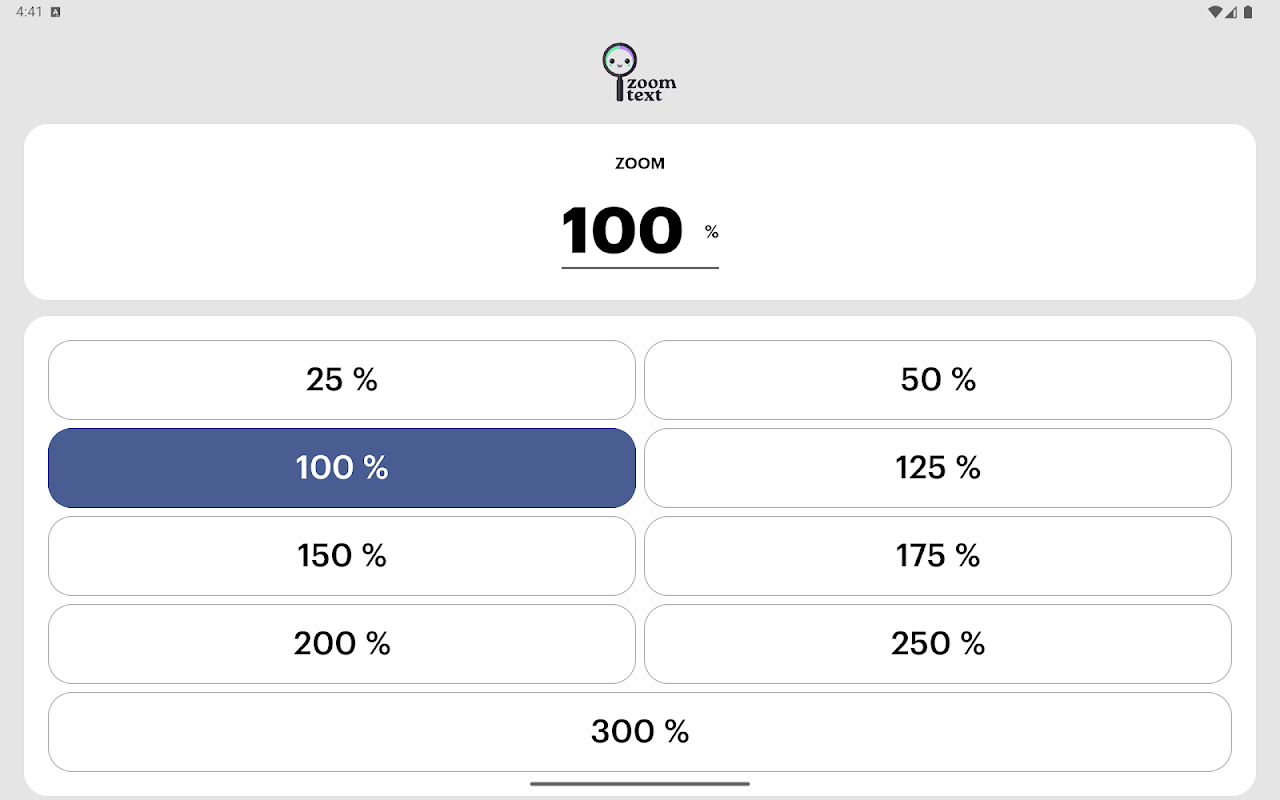
Task: Pick the 300 % zoom level
Action: [640, 732]
